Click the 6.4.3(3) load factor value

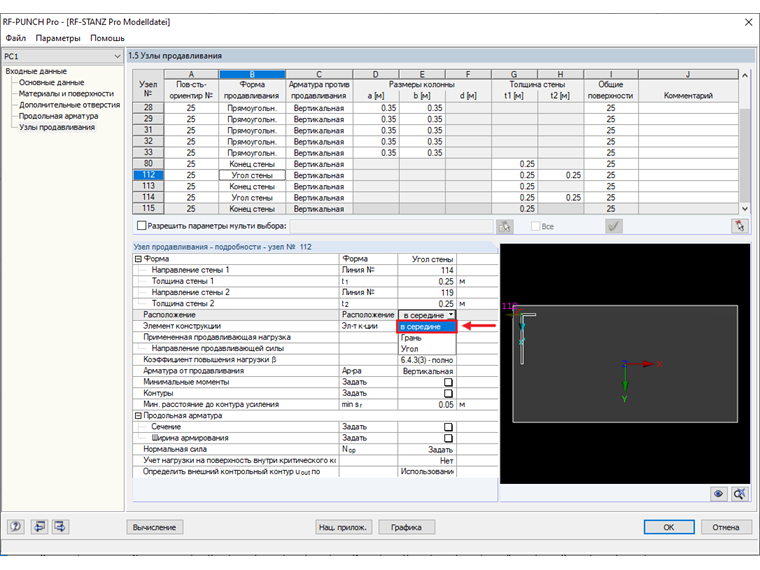[x=427, y=360]
